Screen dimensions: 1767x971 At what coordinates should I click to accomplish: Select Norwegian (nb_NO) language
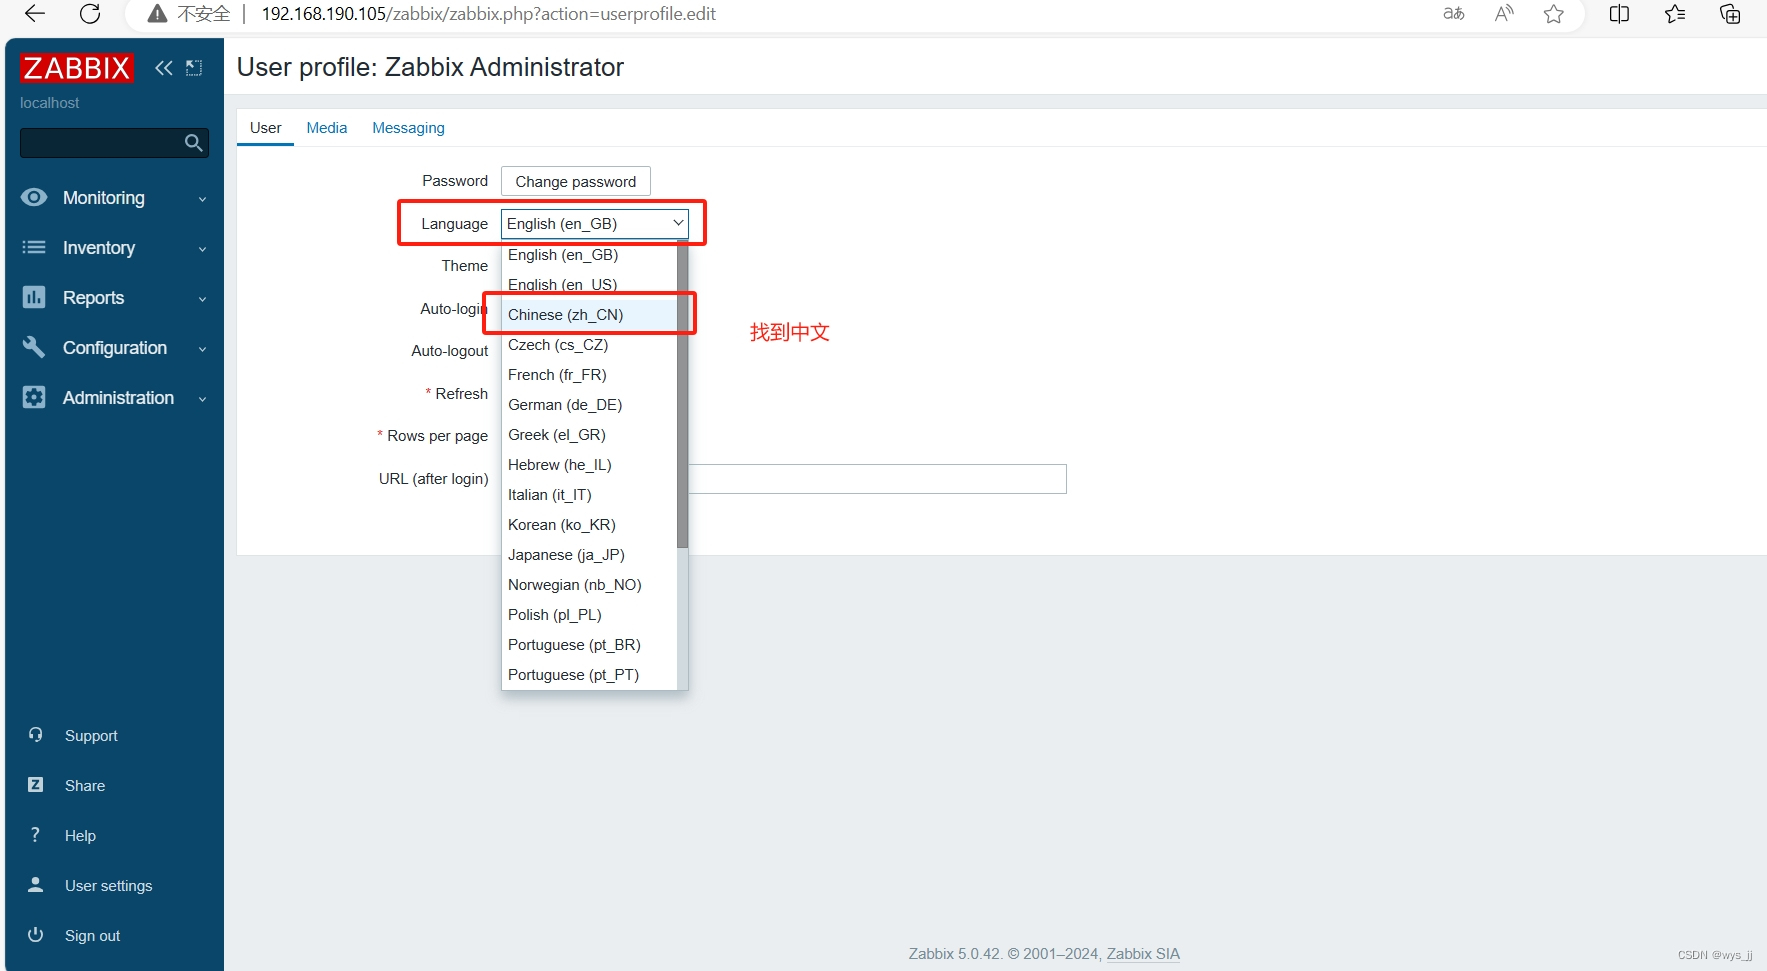coord(589,585)
